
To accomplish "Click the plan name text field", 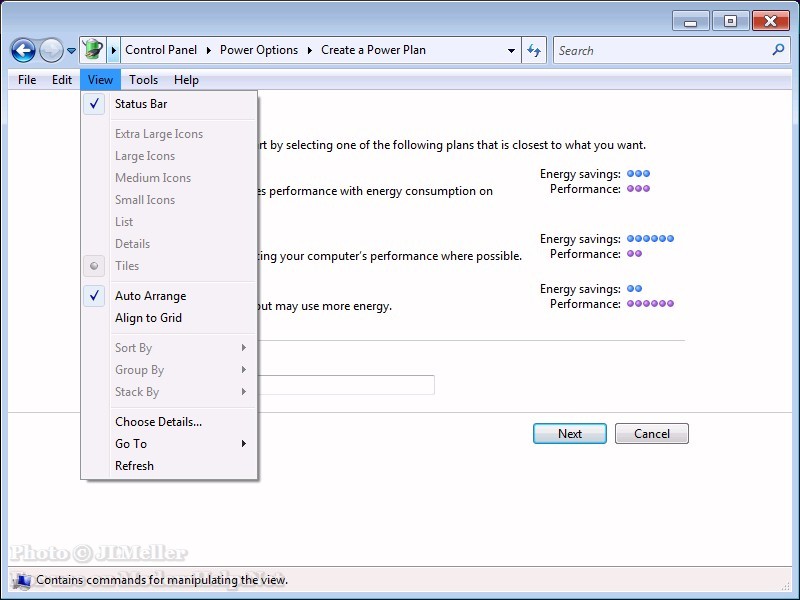I will pyautogui.click(x=346, y=385).
